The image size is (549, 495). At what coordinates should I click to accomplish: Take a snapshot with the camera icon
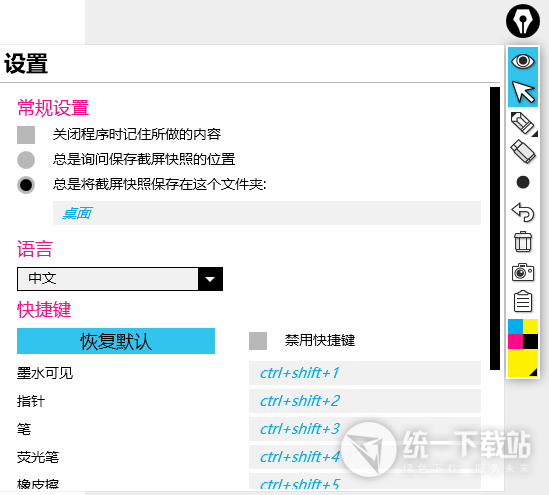(x=523, y=272)
